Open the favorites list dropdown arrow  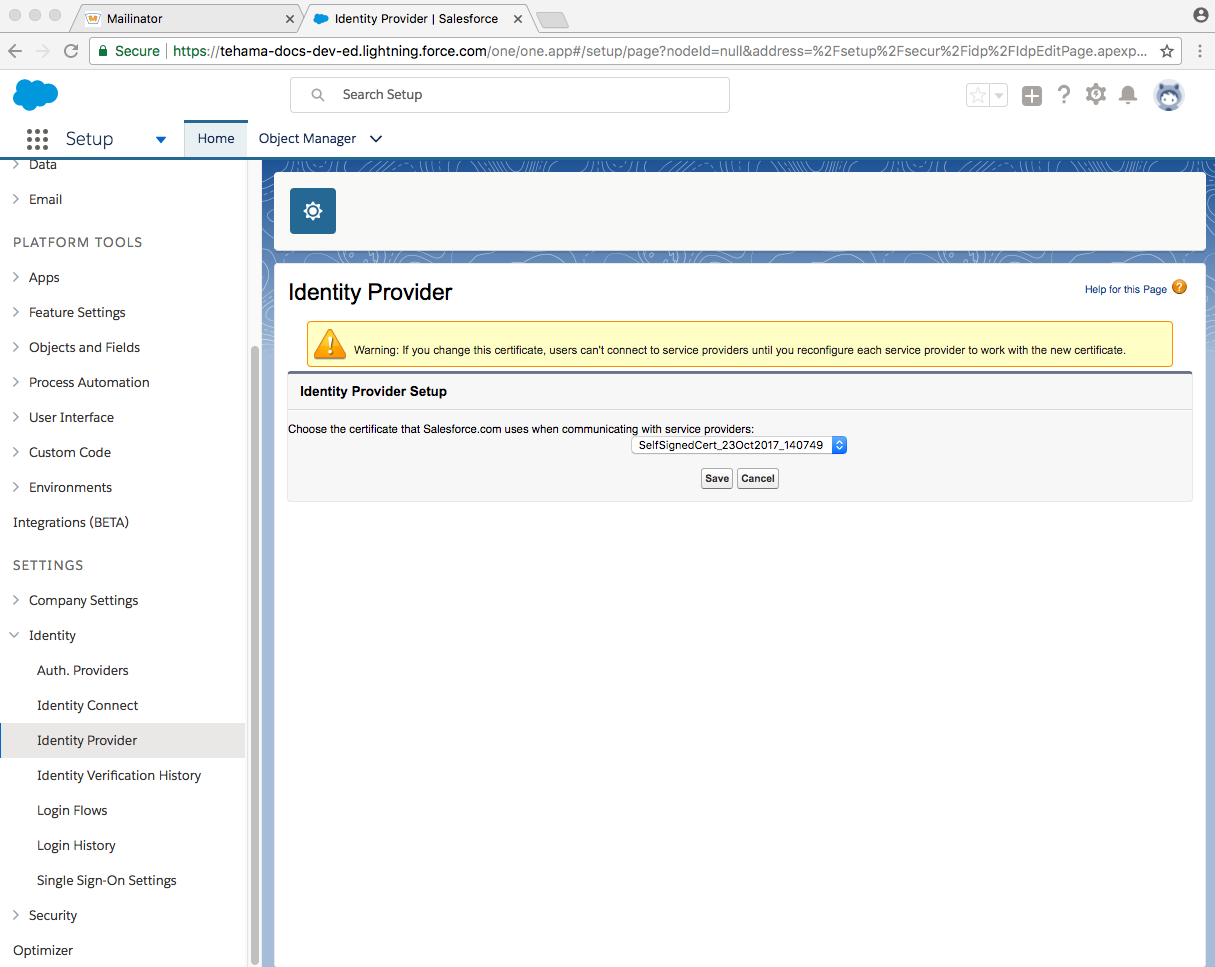pyautogui.click(x=998, y=95)
